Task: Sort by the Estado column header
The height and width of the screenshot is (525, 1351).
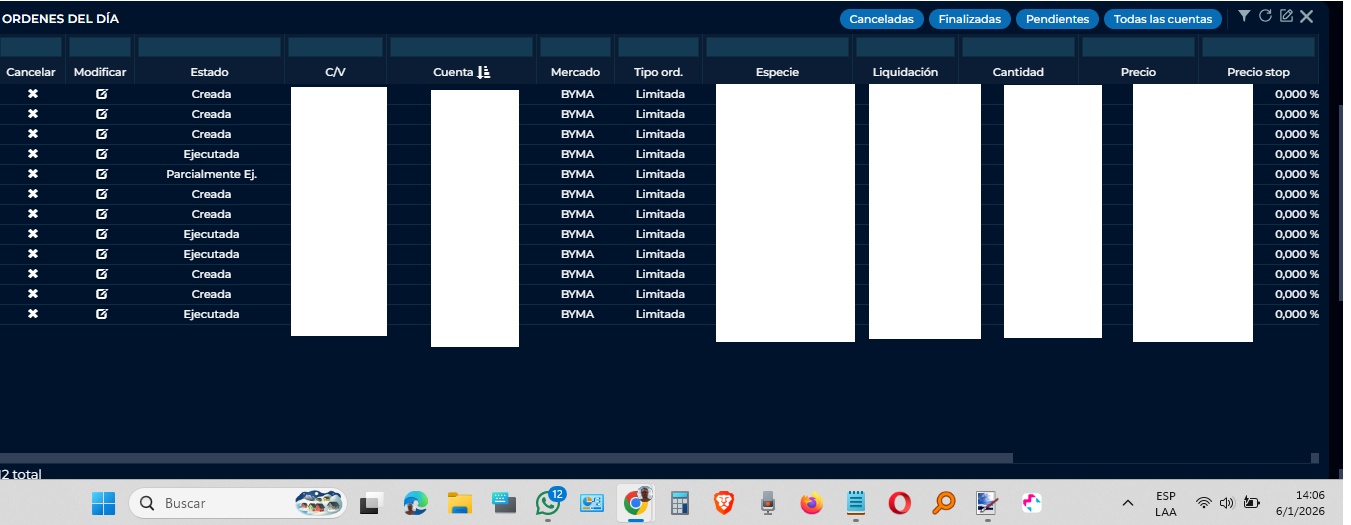Action: pos(209,72)
